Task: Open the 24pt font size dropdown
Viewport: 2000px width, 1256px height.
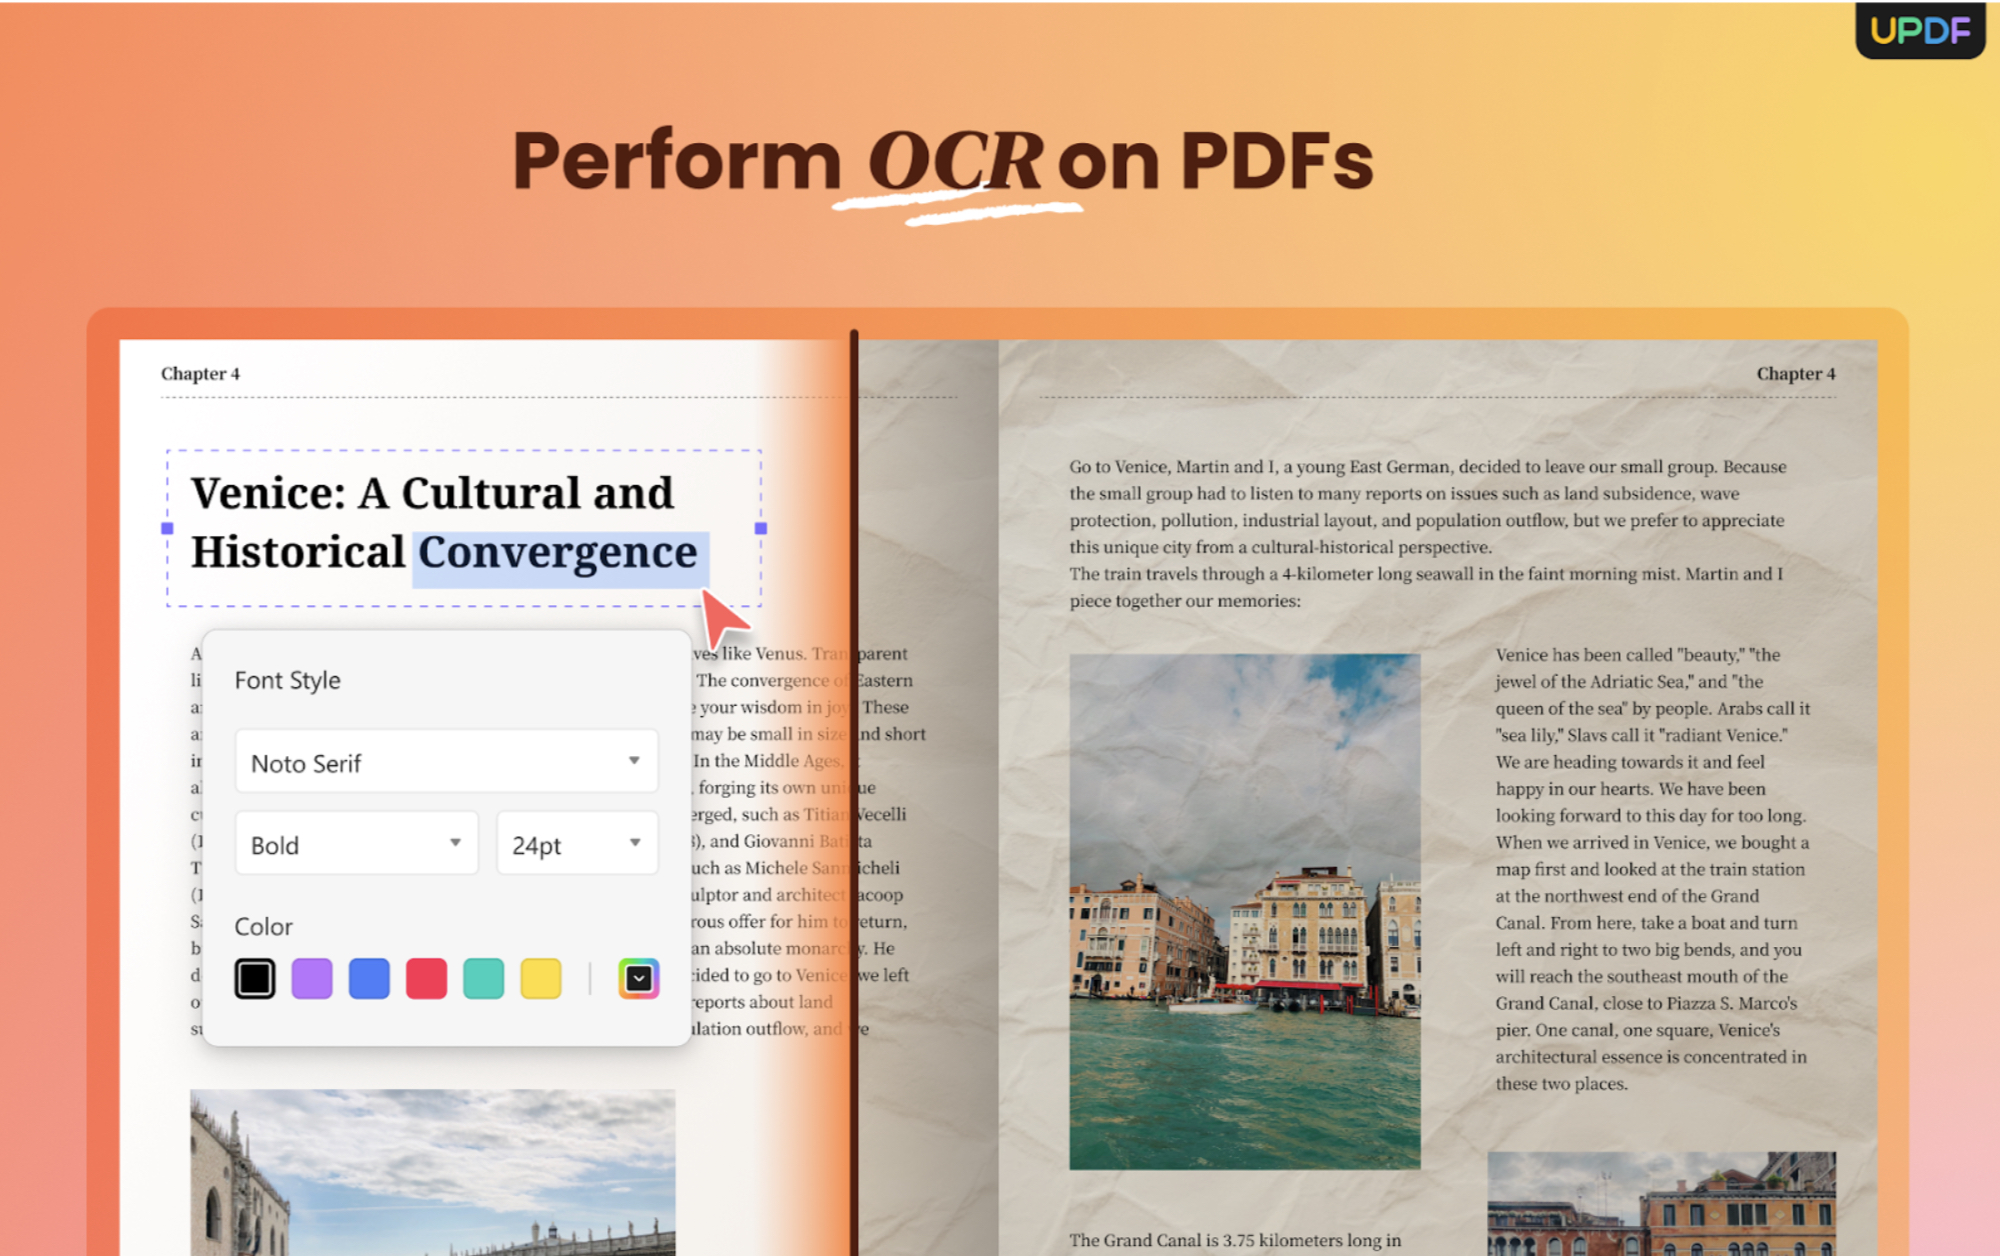Action: [576, 843]
